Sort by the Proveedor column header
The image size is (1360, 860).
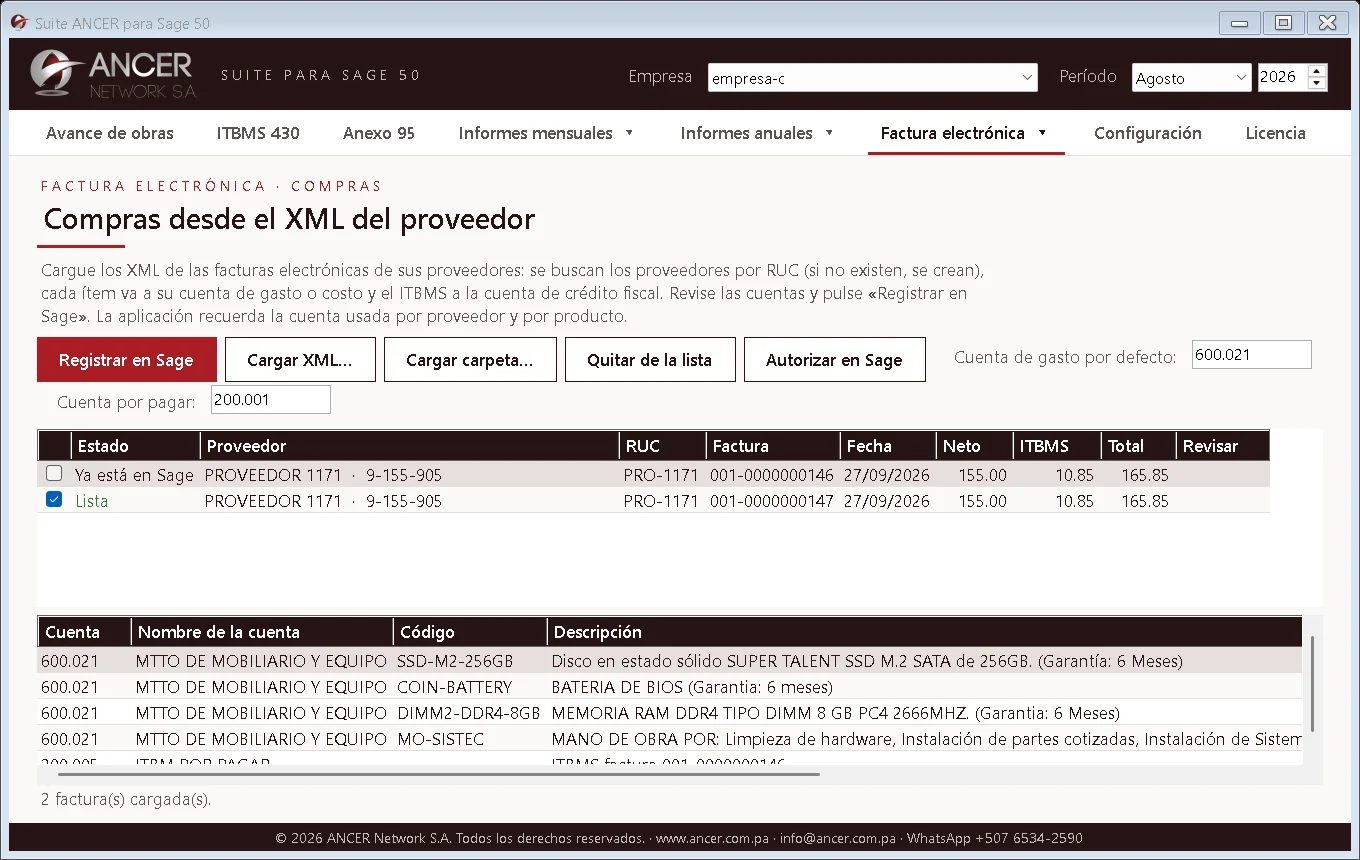point(409,446)
